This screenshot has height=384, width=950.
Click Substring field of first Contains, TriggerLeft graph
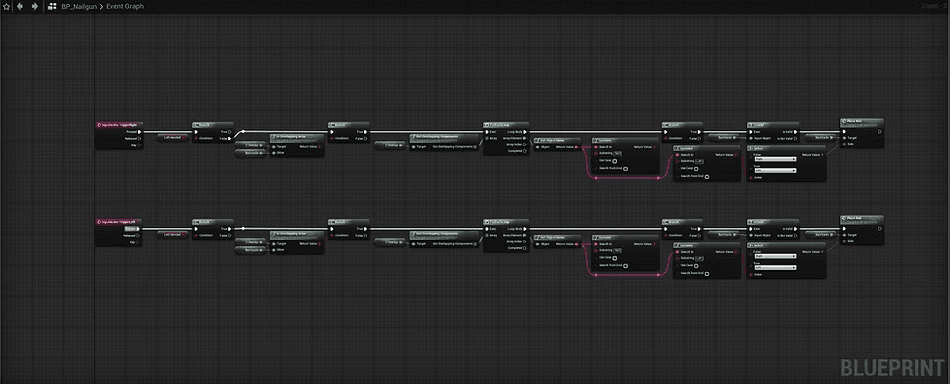617,250
